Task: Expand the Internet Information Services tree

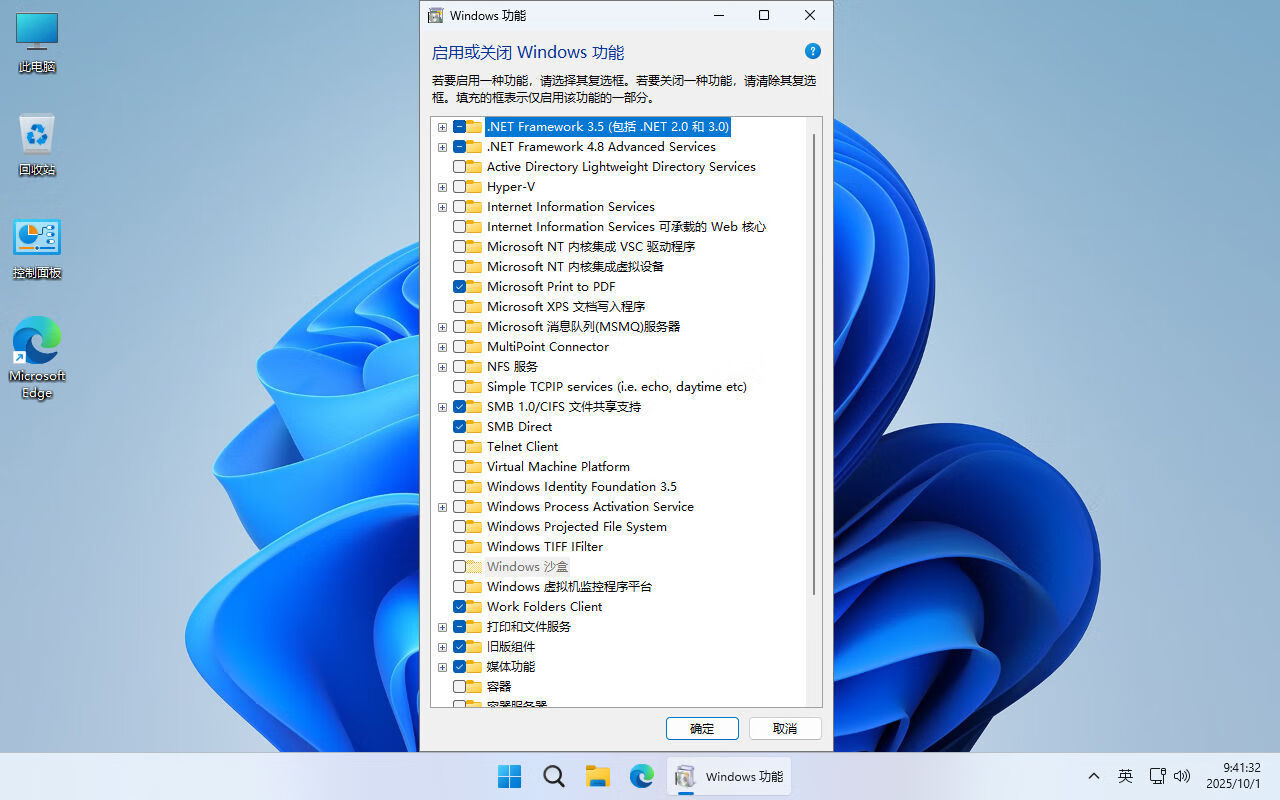Action: pyautogui.click(x=443, y=207)
